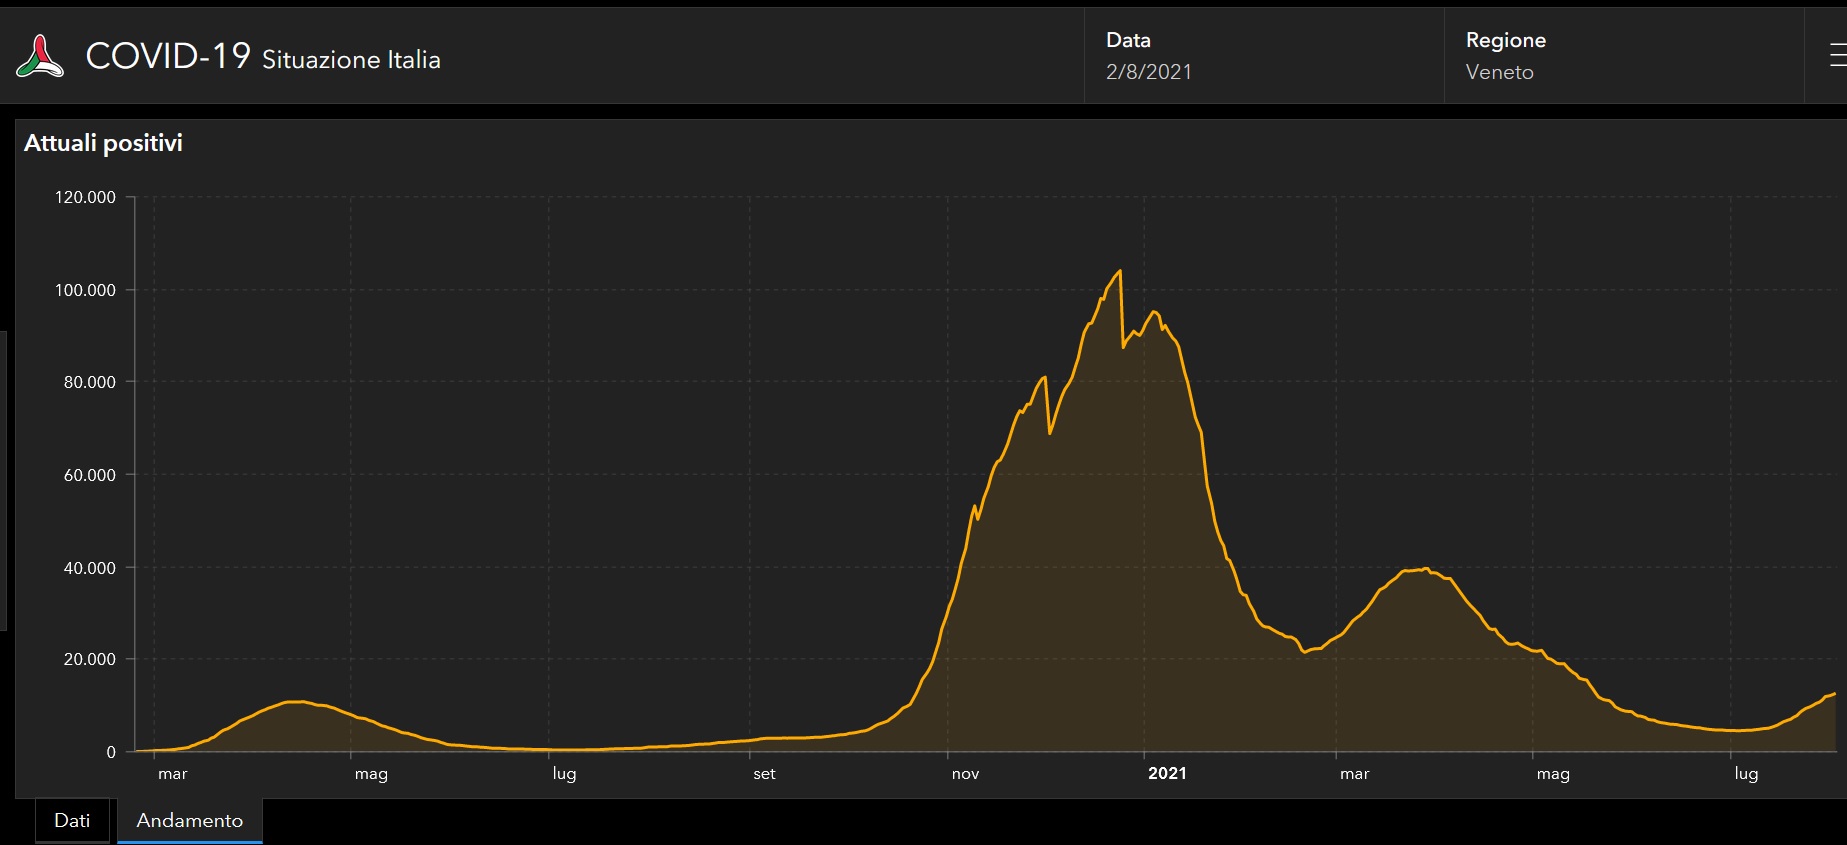
Task: Click the COVID-19 Situazione Italia title
Action: (x=263, y=57)
